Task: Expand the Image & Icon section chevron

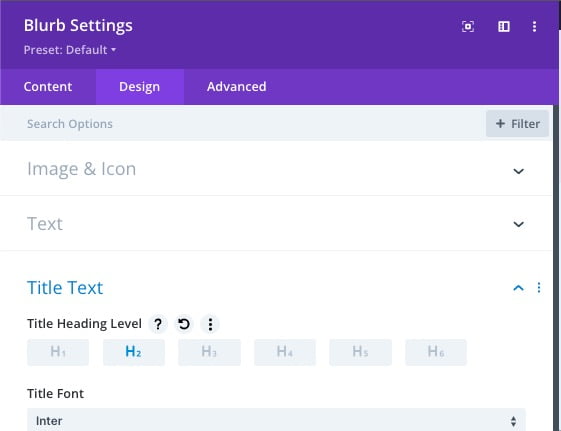Action: [x=518, y=171]
